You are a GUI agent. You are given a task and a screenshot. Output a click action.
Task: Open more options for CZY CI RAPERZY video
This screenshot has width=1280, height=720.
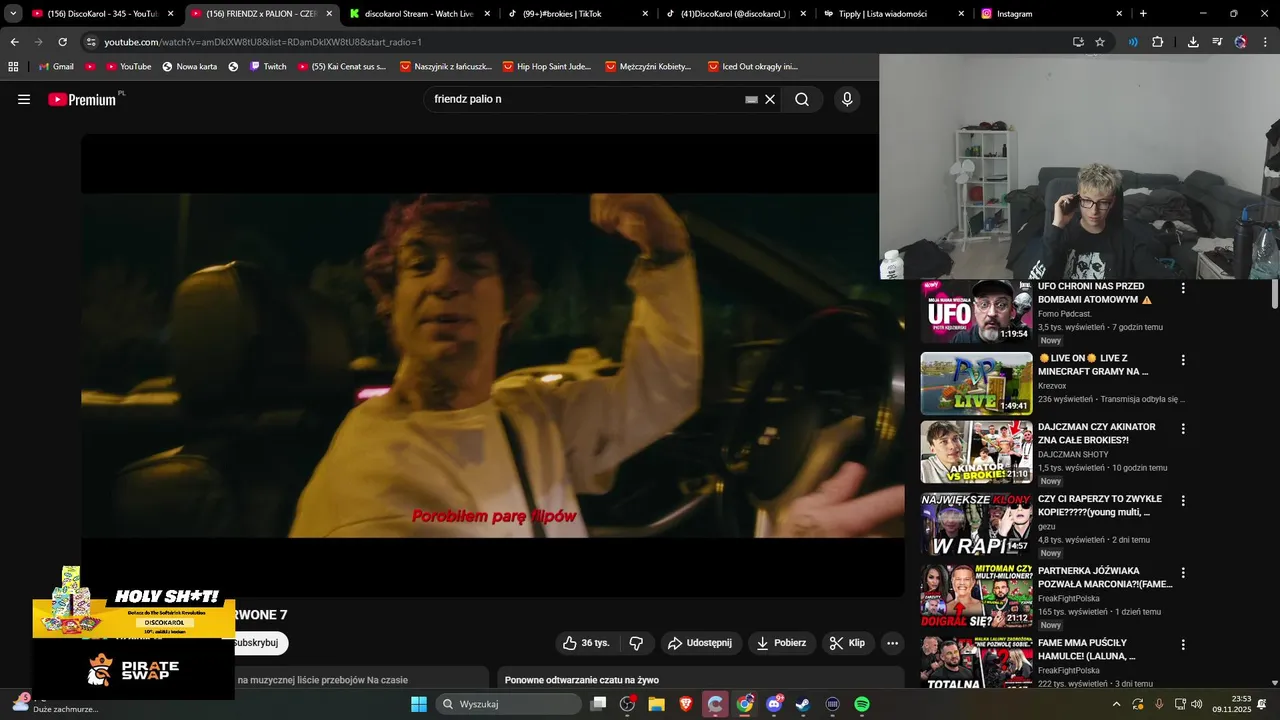point(1183,501)
